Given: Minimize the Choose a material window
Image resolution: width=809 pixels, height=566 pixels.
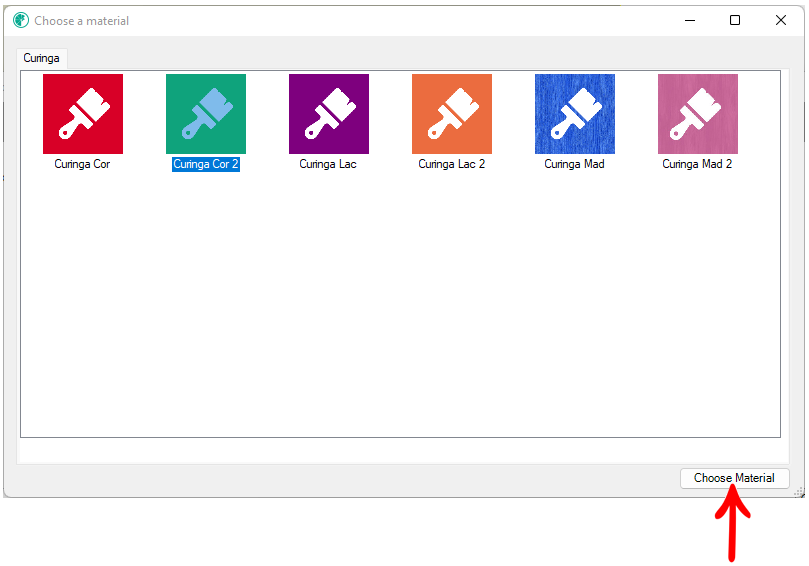Looking at the screenshot, I should (x=690, y=21).
